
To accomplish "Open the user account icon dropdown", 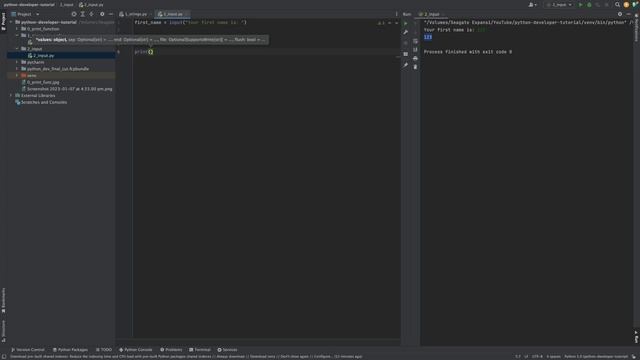I will [x=532, y=5].
